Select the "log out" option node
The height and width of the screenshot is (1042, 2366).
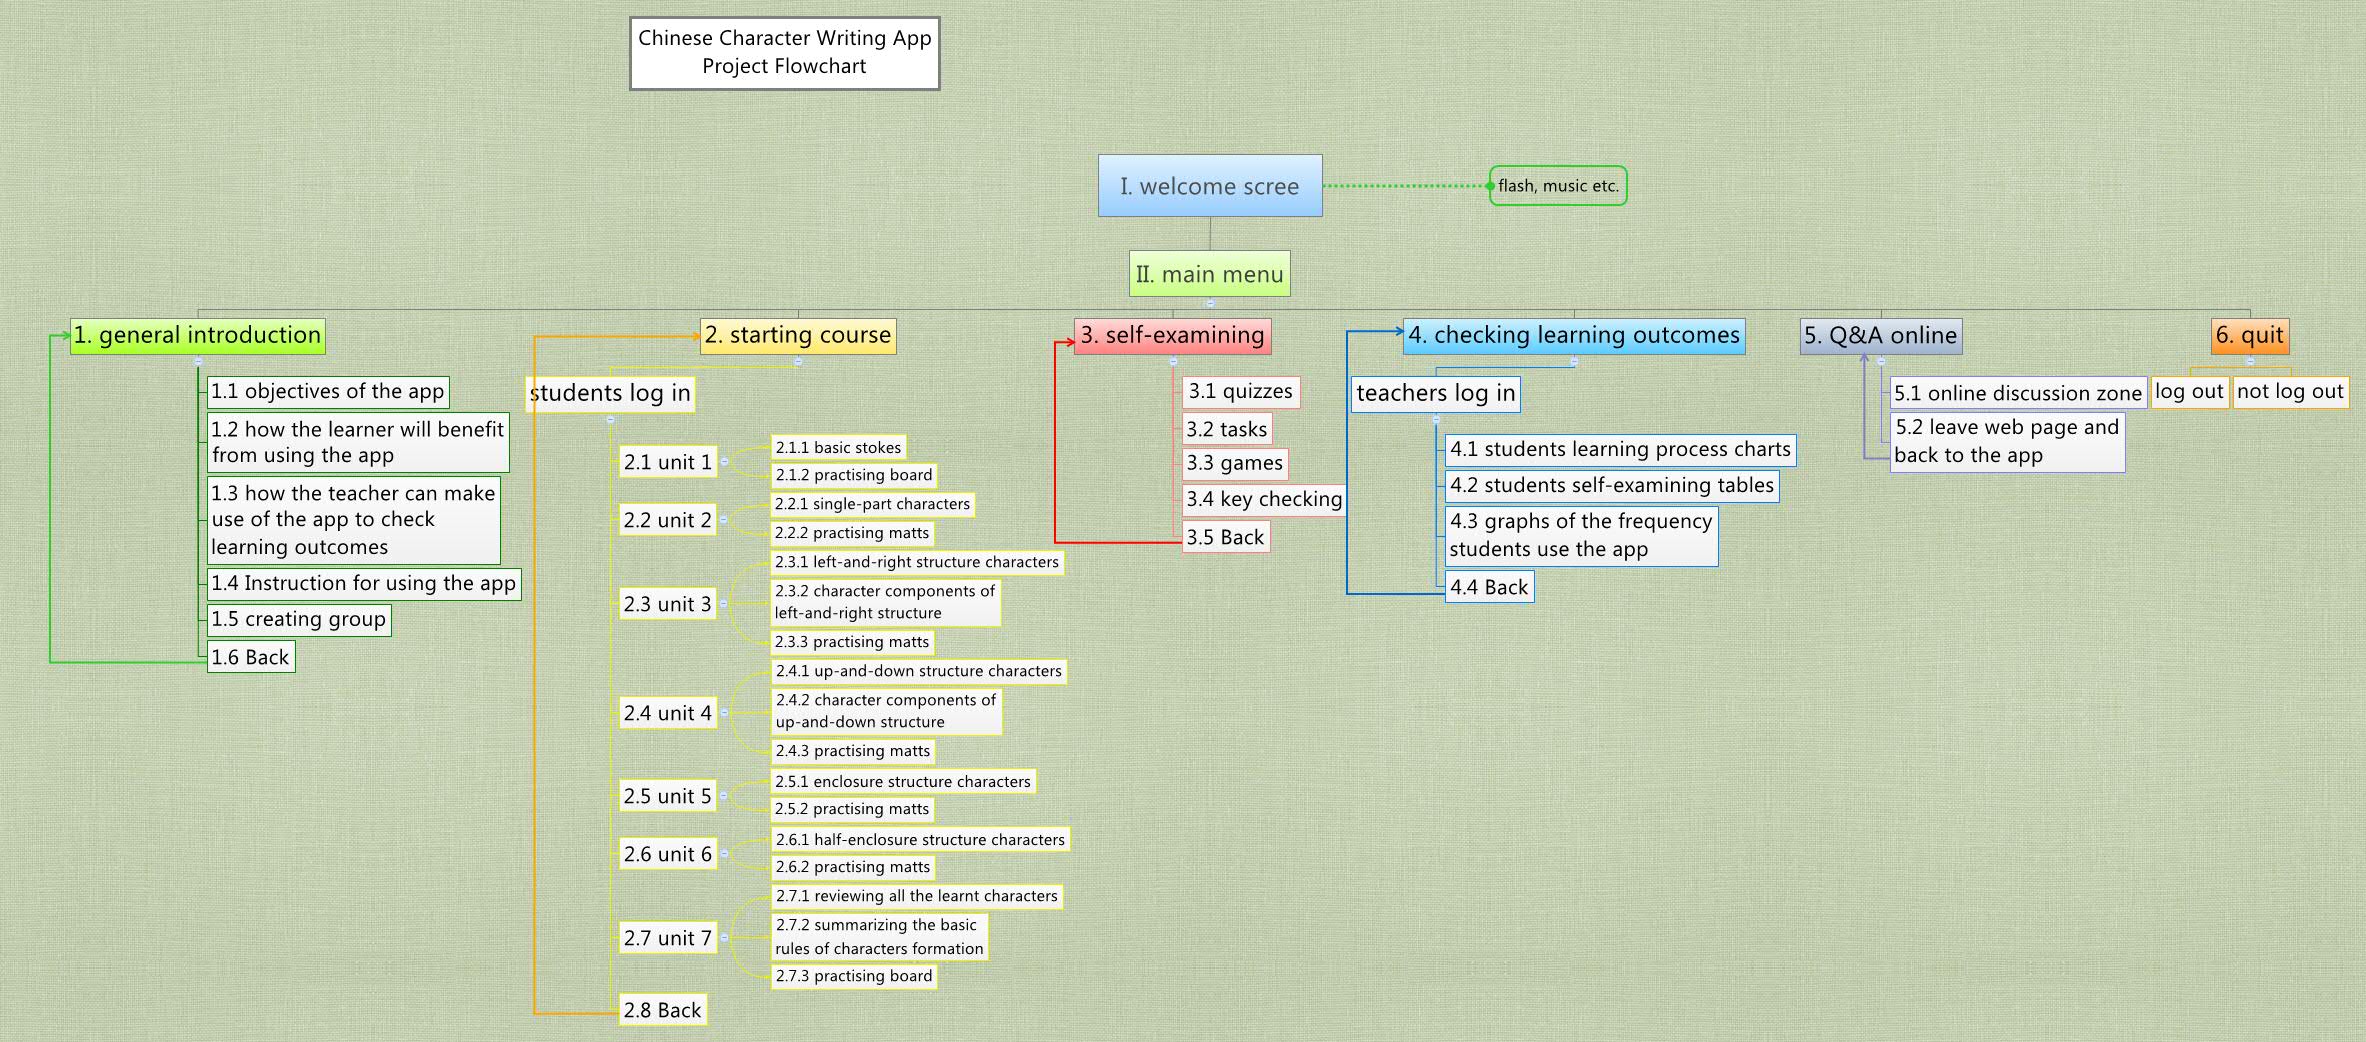pyautogui.click(x=2190, y=392)
